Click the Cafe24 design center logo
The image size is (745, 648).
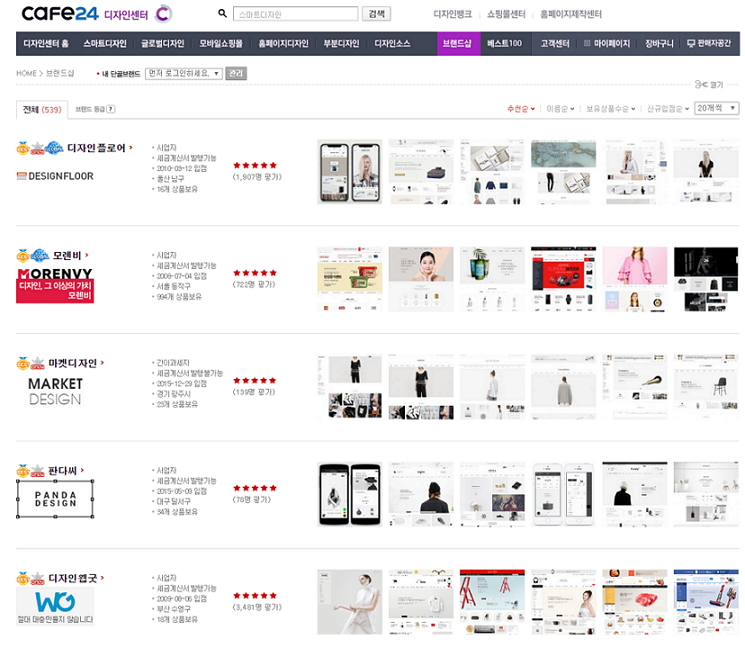tap(85, 14)
